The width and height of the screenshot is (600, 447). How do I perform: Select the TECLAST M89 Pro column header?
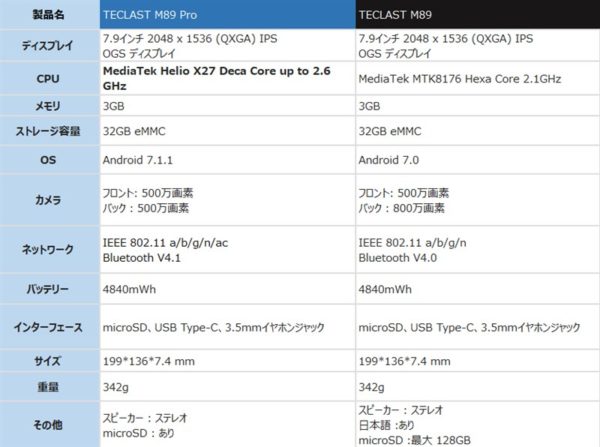click(228, 14)
